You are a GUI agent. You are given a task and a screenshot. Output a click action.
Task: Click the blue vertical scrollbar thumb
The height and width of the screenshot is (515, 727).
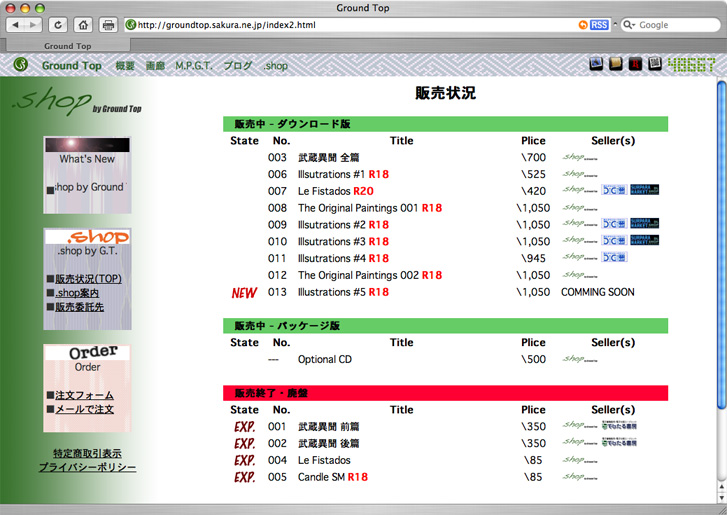pyautogui.click(x=722, y=245)
